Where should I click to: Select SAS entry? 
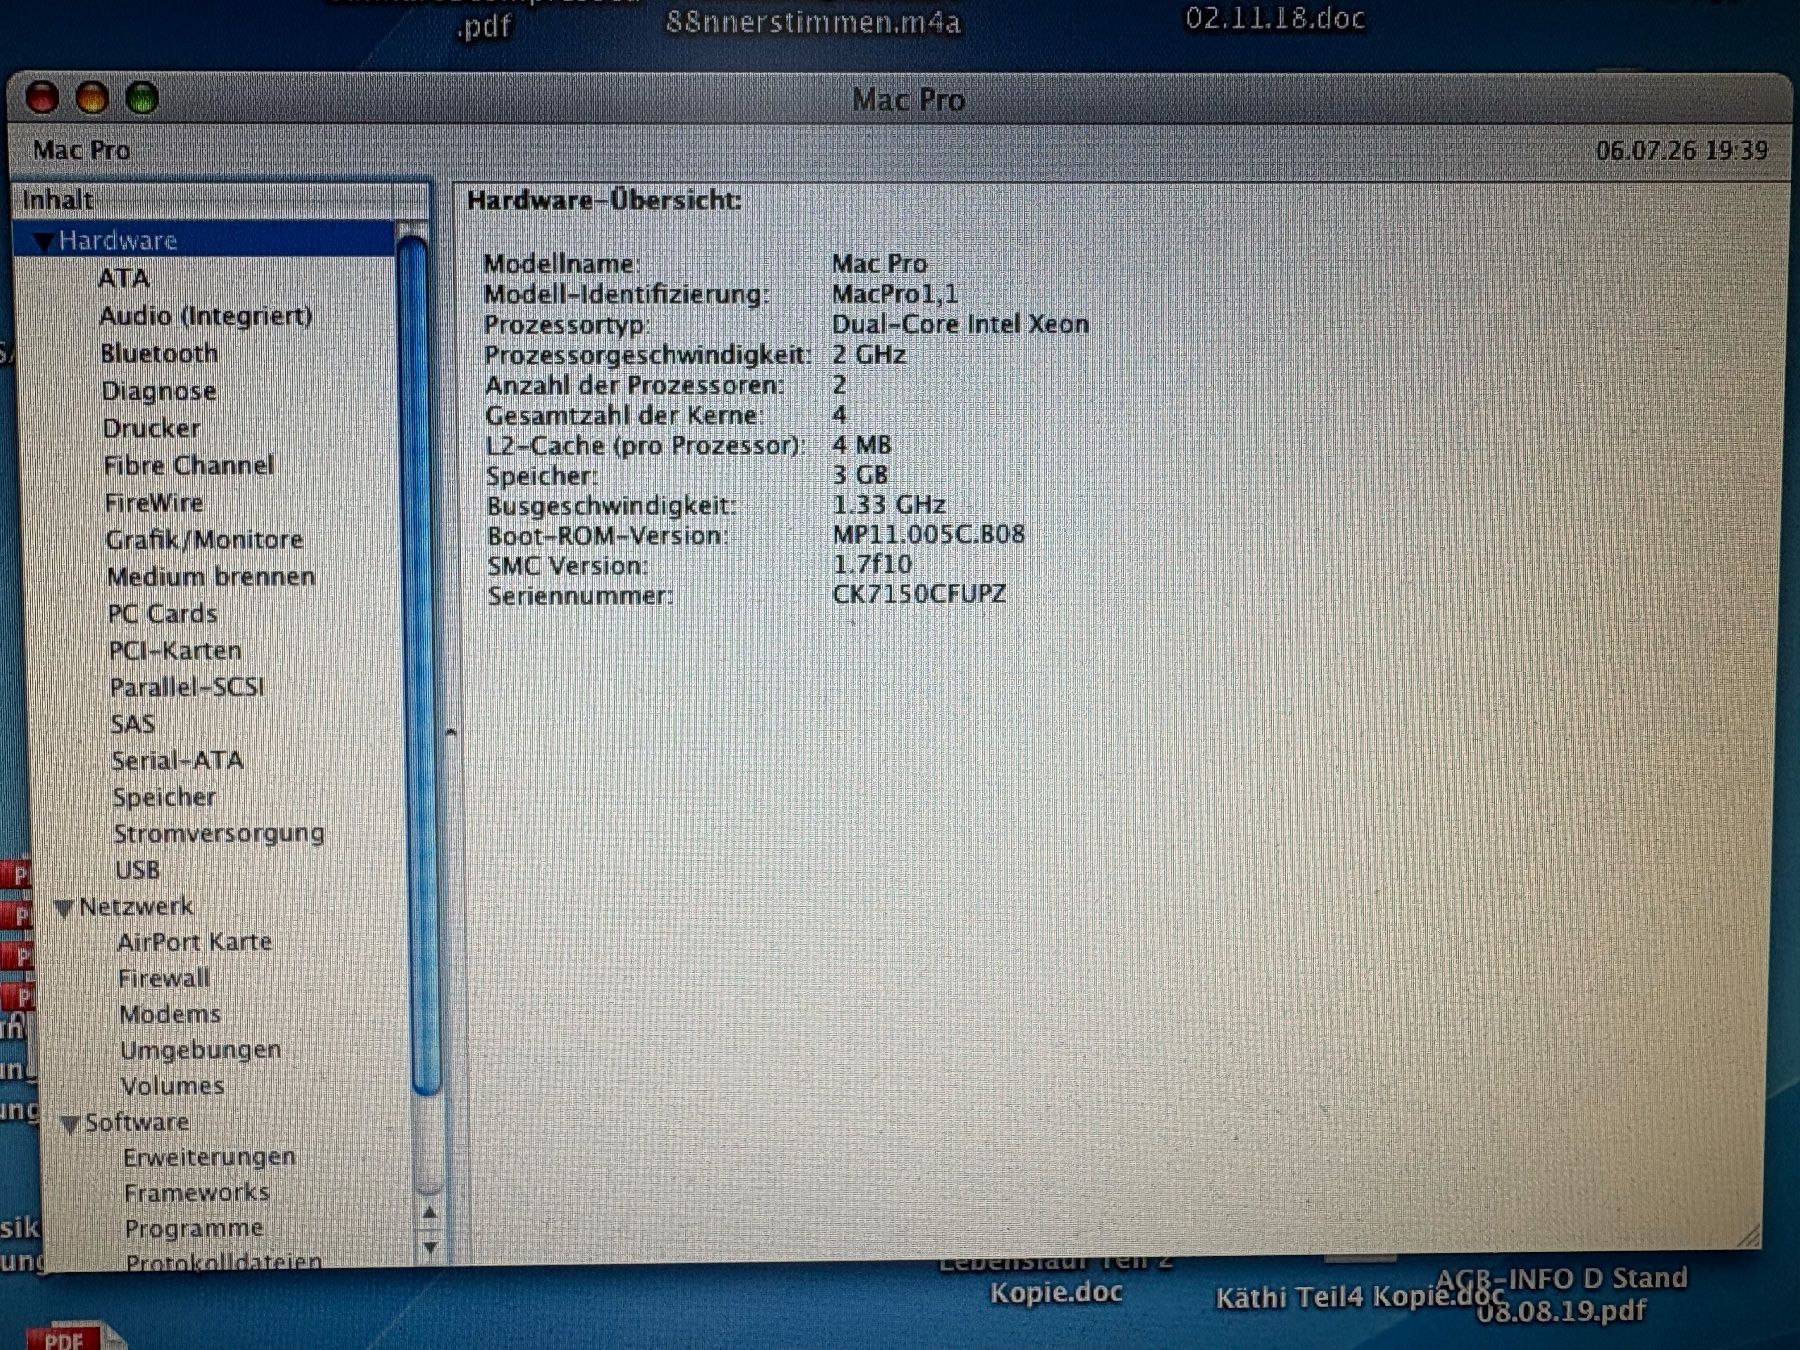pos(133,724)
